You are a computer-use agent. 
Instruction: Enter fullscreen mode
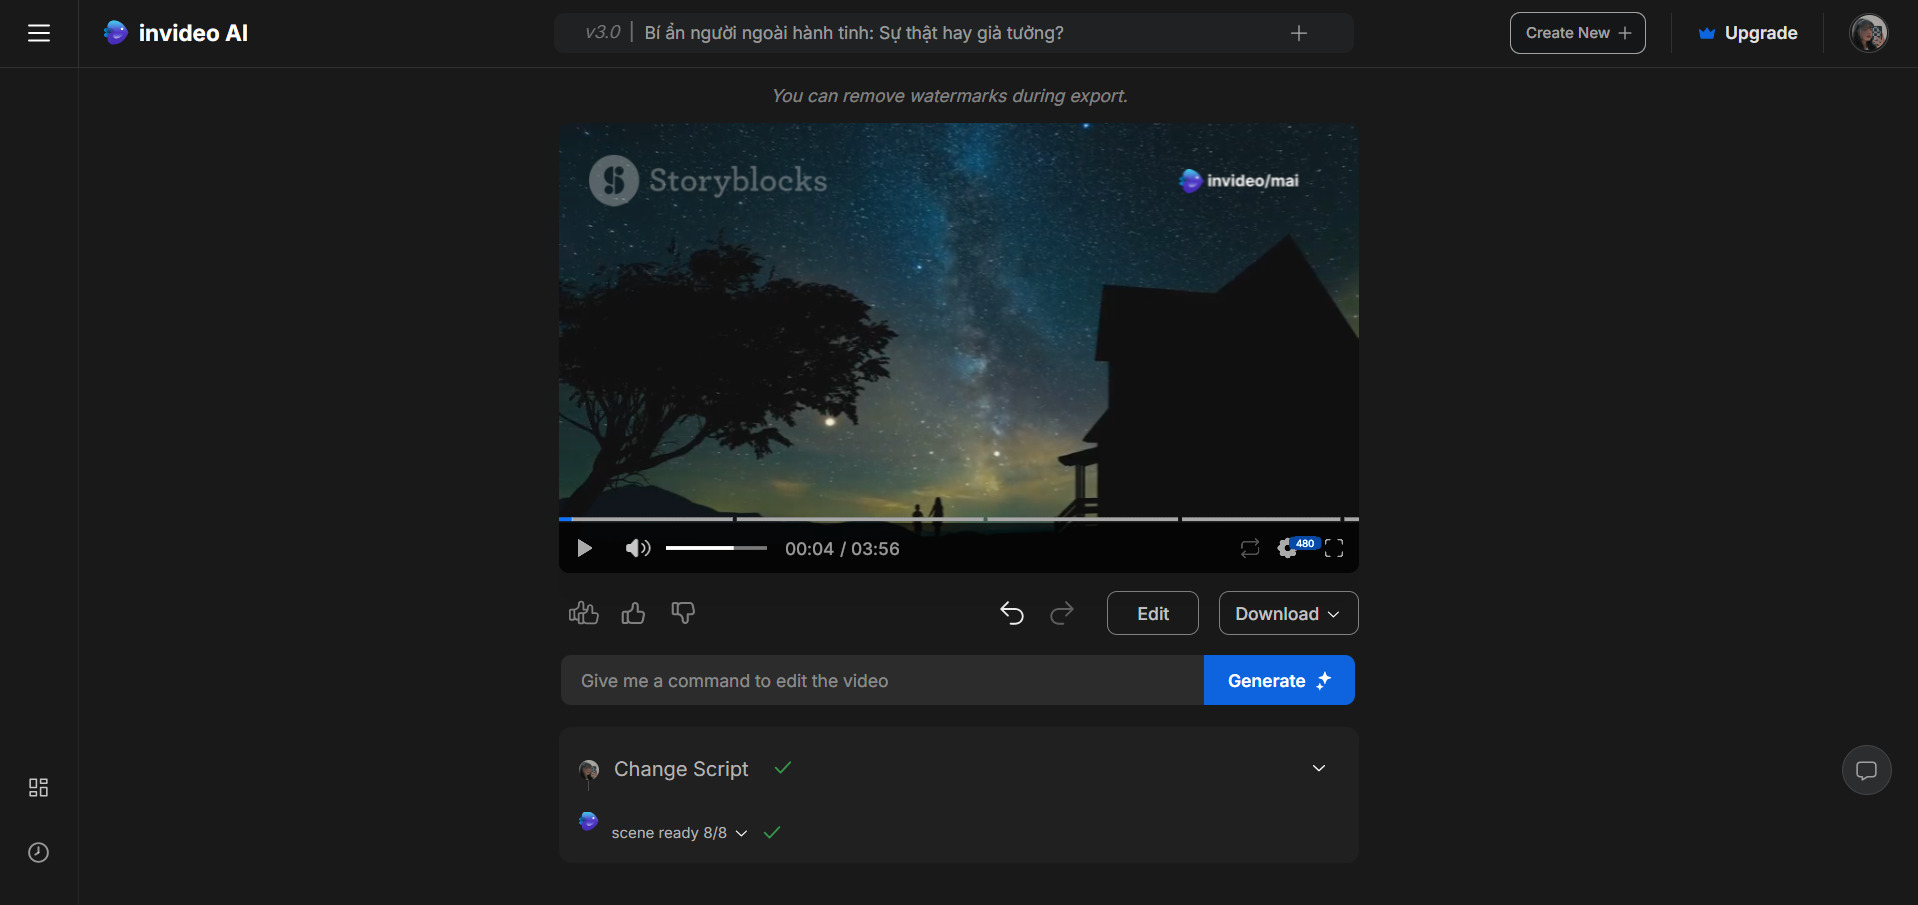coord(1334,548)
